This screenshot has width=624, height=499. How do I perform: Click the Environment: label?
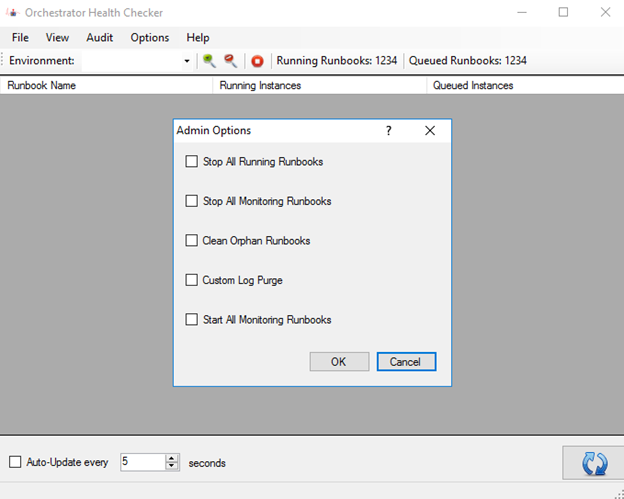coord(42,61)
